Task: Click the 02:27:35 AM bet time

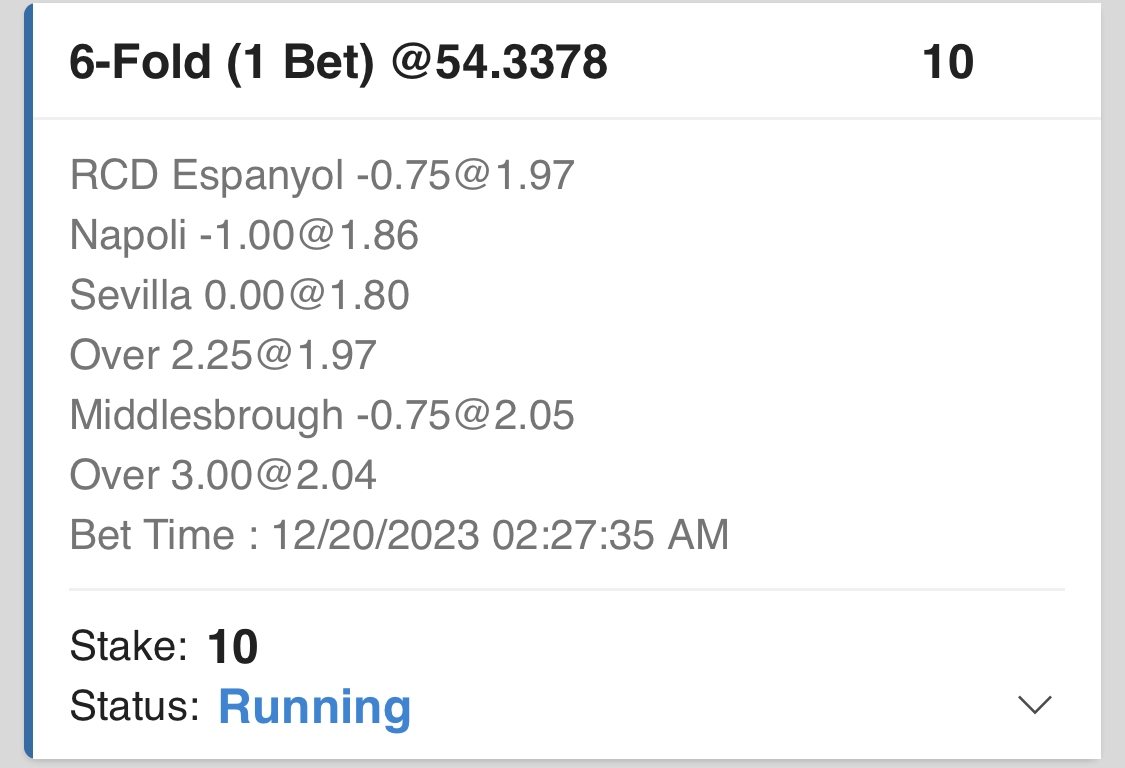Action: tap(610, 535)
